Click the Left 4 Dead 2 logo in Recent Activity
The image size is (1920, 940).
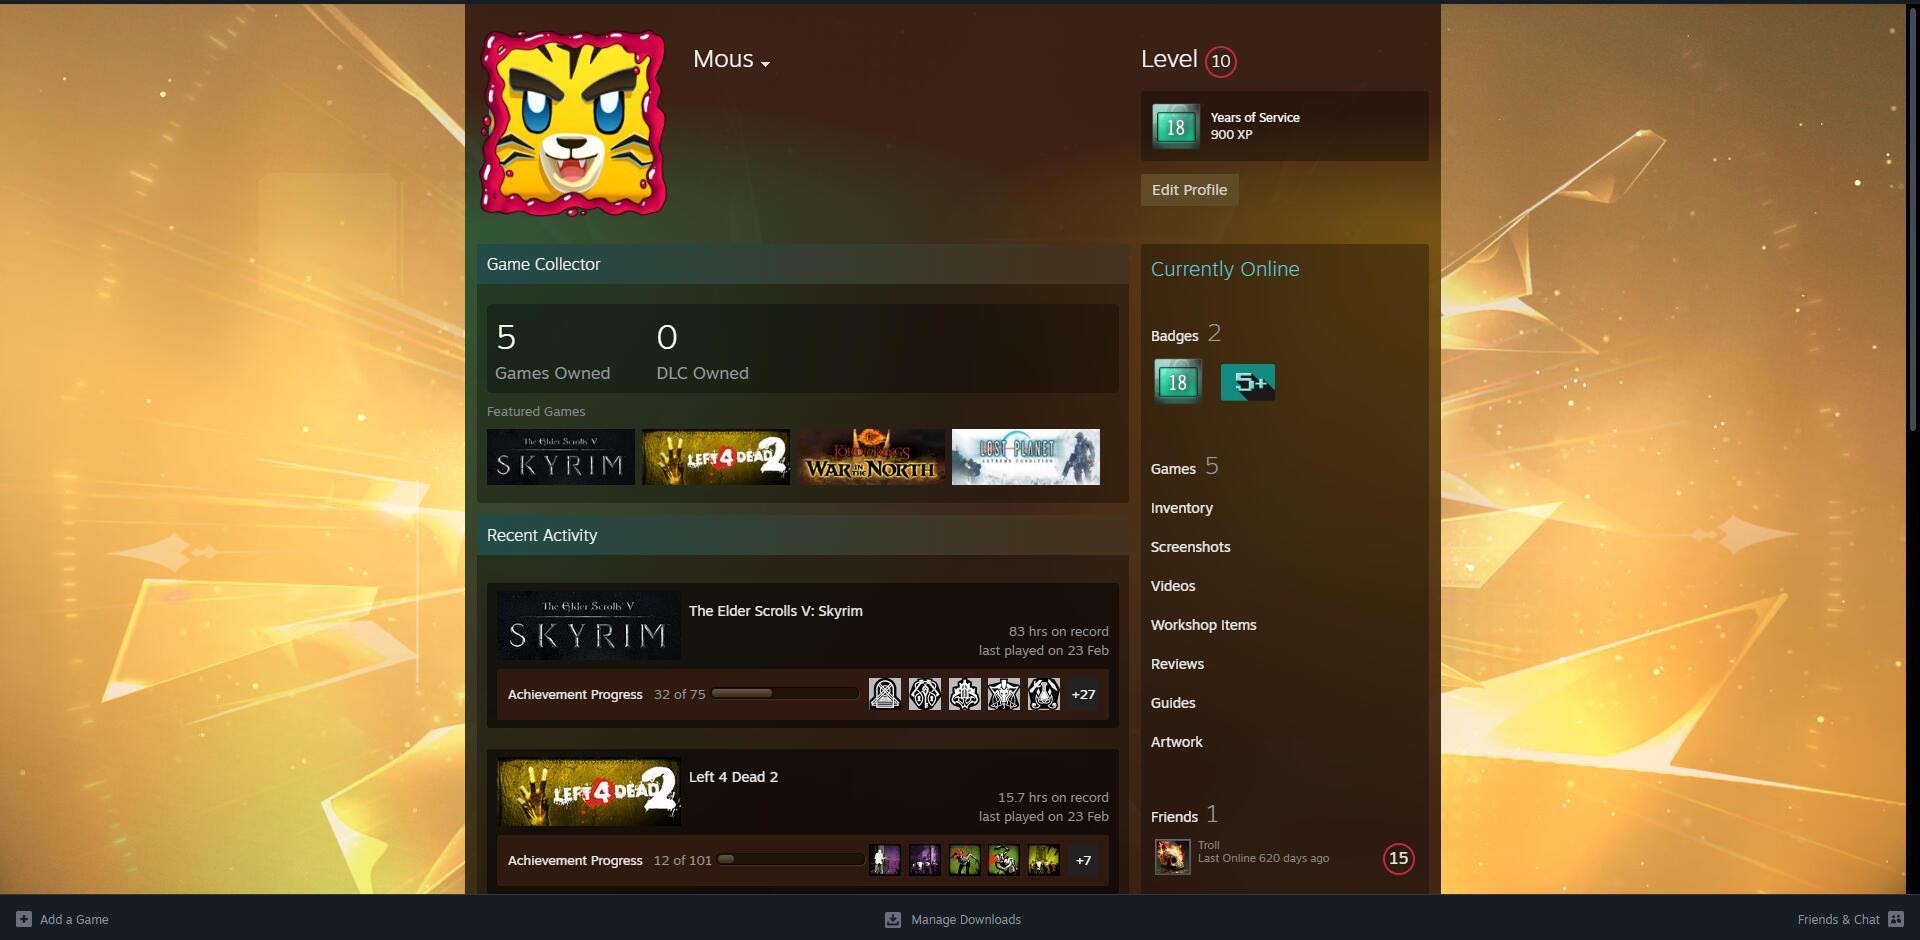click(589, 791)
